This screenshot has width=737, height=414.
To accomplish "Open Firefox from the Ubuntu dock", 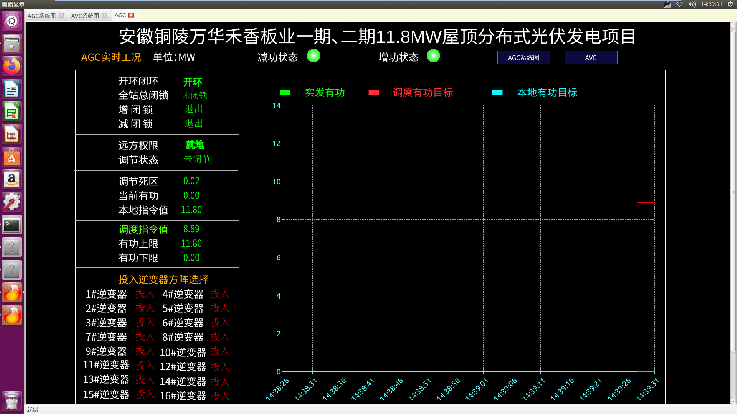I will 12,66.
